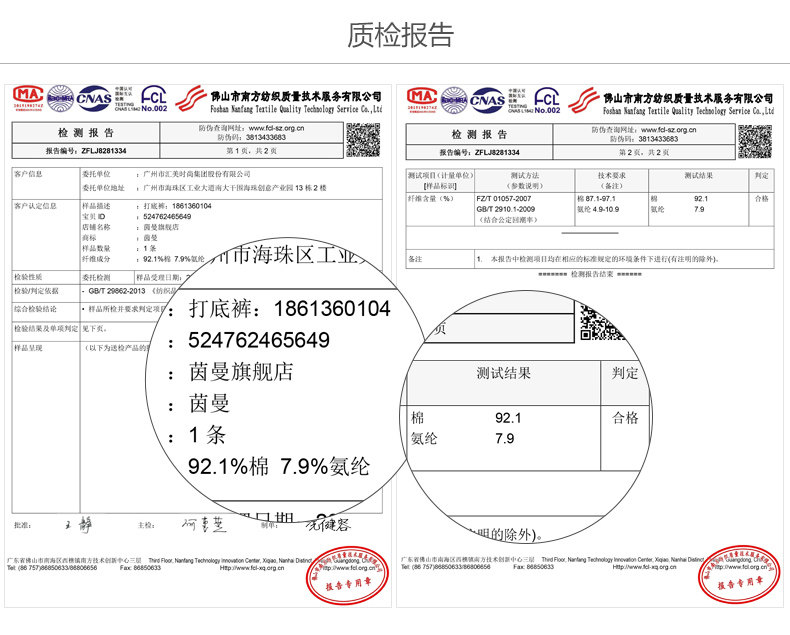
Task: Click magnified 92.1%棉 7.9%氨纶 composition
Action: coord(279,467)
